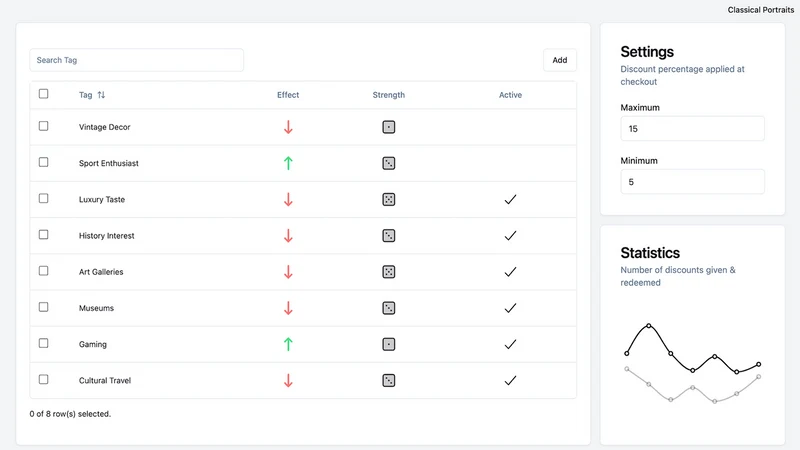Click the active checkmark for Luxury Taste
This screenshot has width=800, height=450.
click(x=510, y=199)
